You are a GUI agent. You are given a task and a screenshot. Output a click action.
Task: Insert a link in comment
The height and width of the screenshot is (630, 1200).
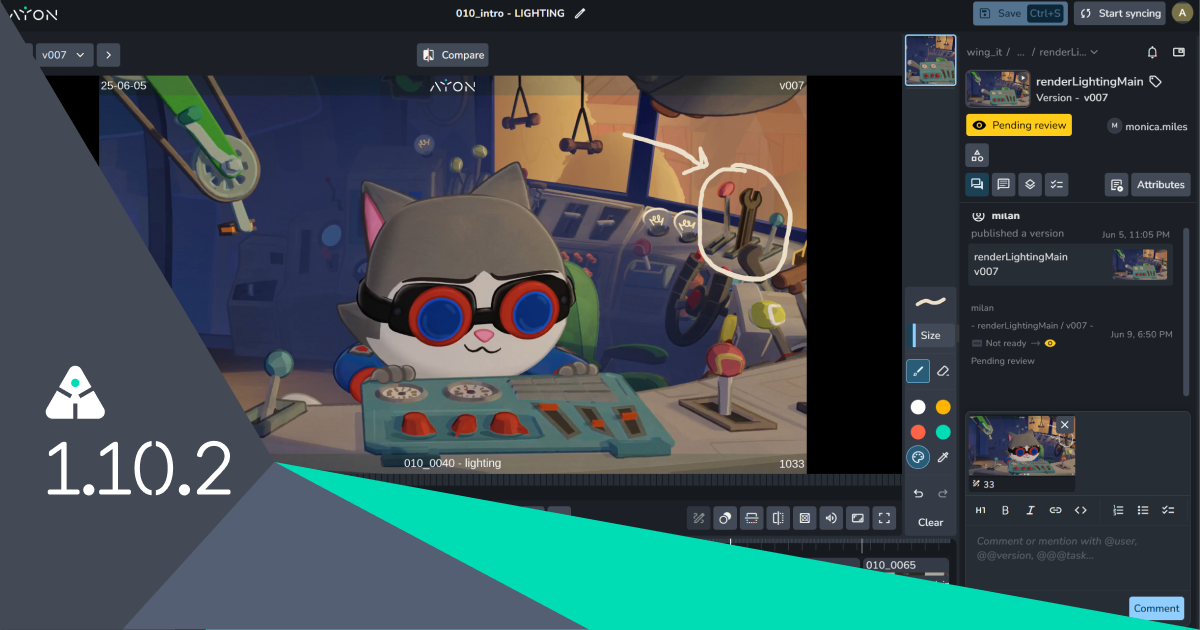[1055, 510]
